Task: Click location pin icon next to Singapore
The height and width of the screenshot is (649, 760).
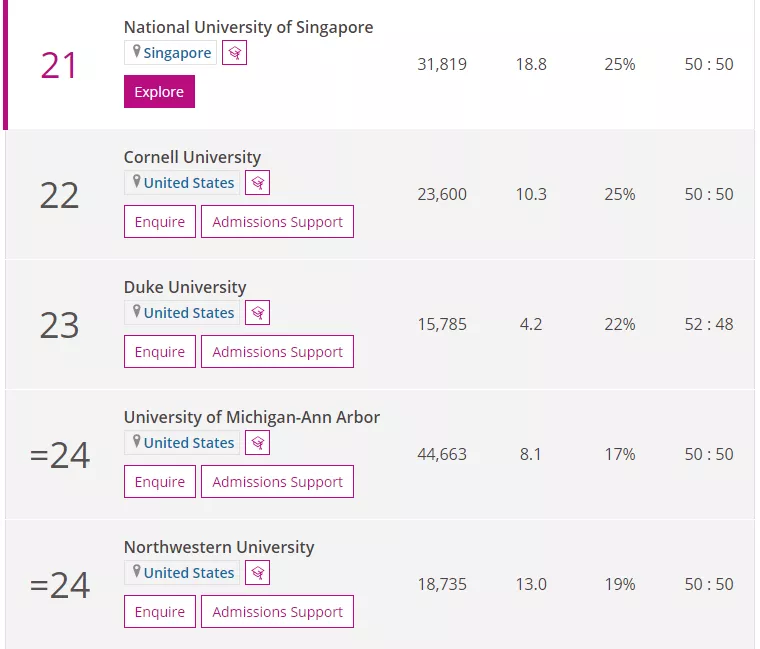Action: (x=136, y=52)
